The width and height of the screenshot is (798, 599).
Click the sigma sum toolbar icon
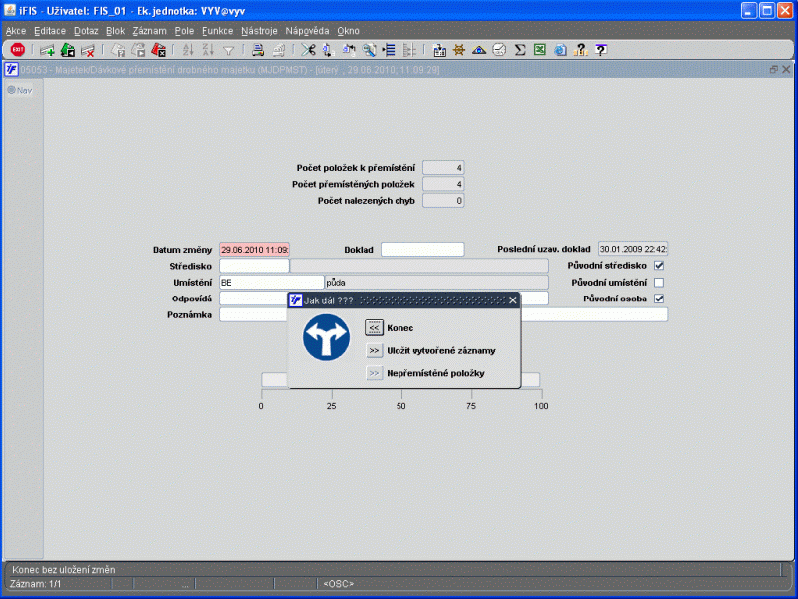pos(520,50)
